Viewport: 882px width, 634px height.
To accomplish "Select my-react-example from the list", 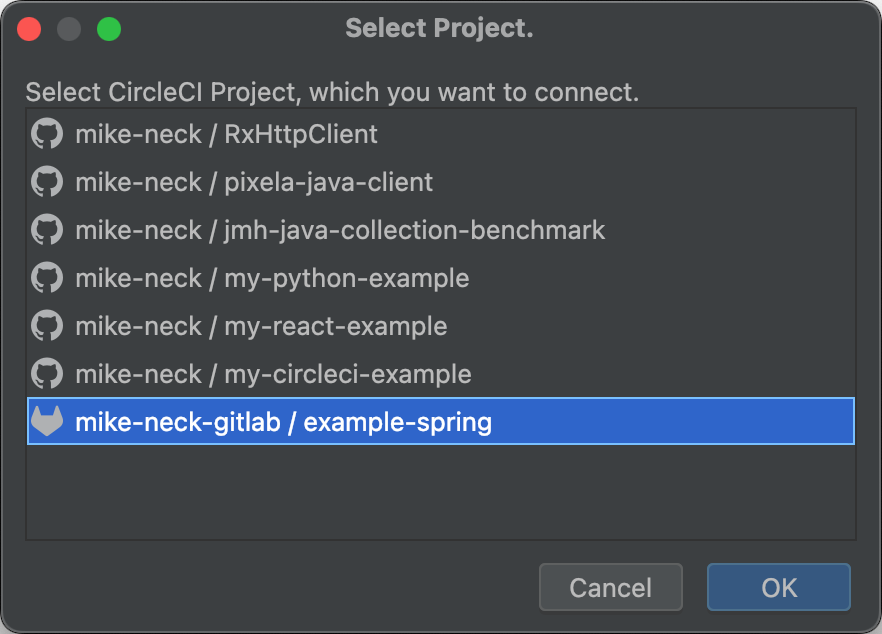I will tap(441, 326).
